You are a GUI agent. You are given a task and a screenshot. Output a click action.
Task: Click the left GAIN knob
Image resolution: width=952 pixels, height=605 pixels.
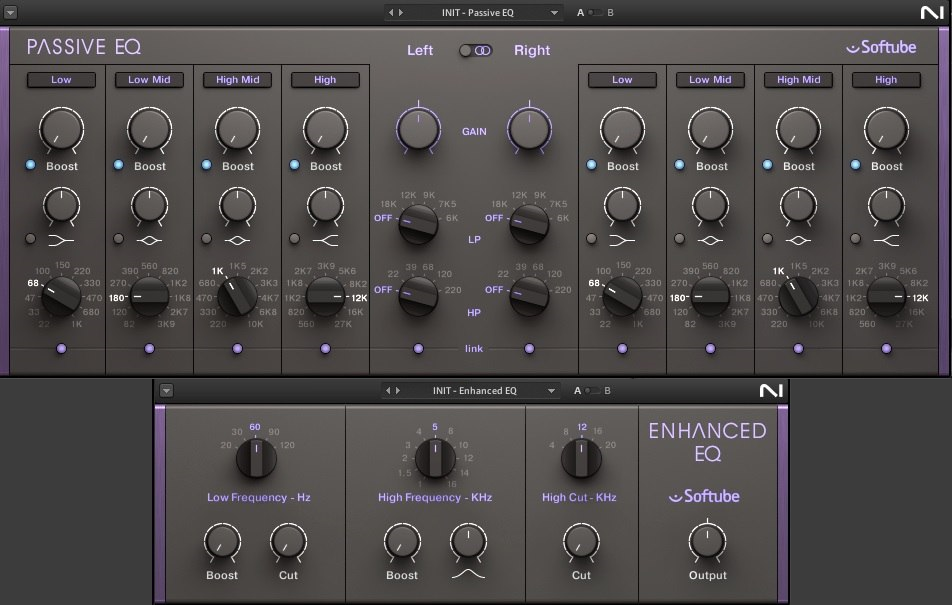click(x=418, y=129)
